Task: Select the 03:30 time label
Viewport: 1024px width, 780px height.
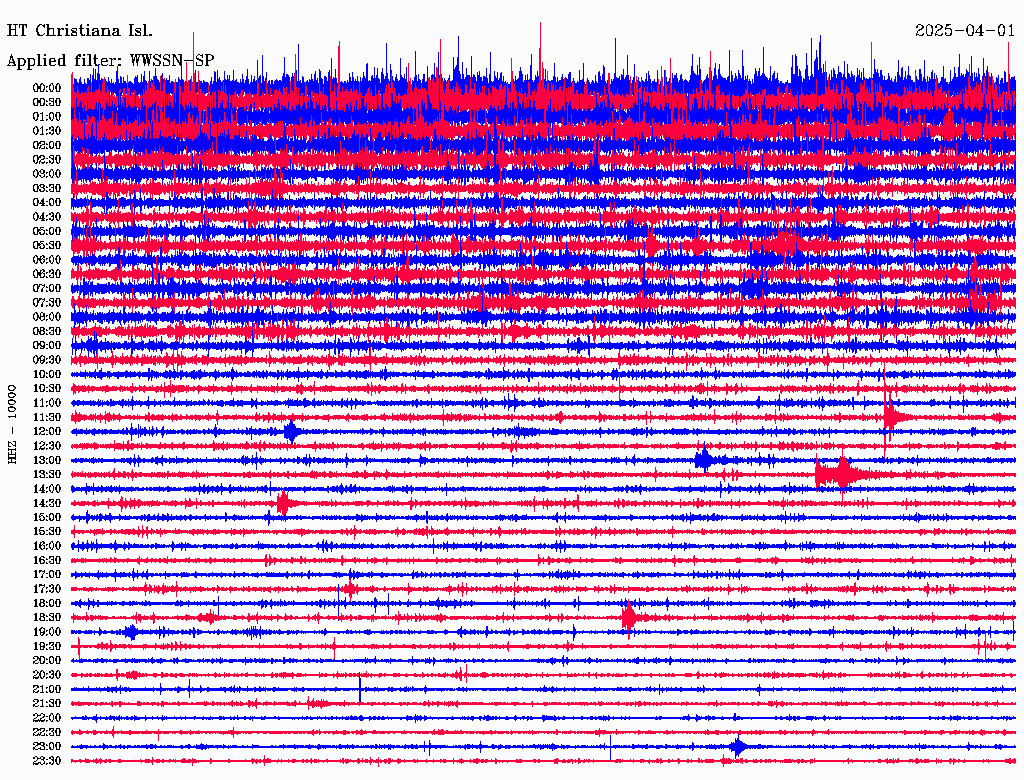Action: [x=47, y=188]
